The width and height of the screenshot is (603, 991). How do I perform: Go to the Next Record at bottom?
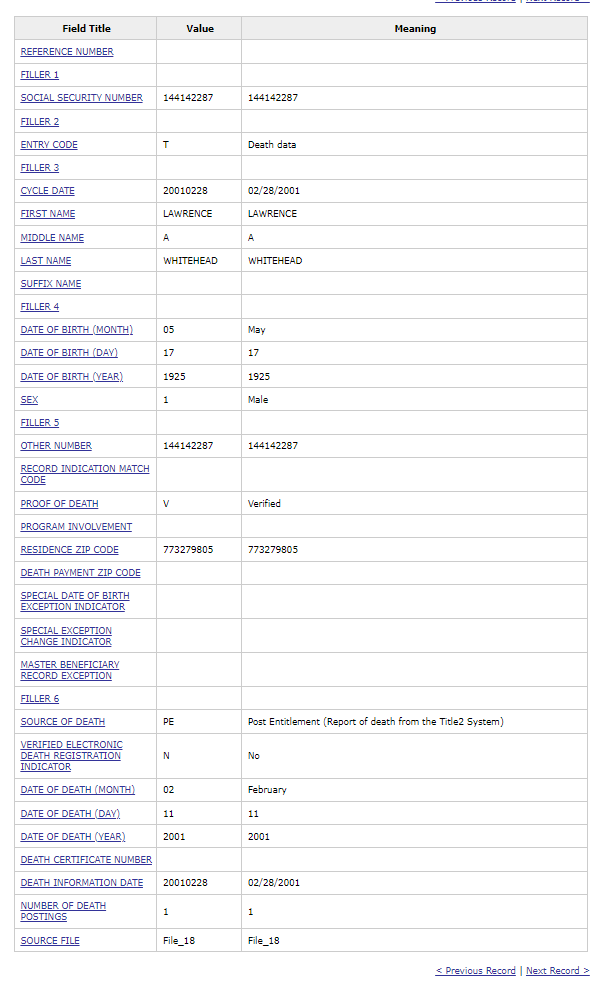(557, 971)
